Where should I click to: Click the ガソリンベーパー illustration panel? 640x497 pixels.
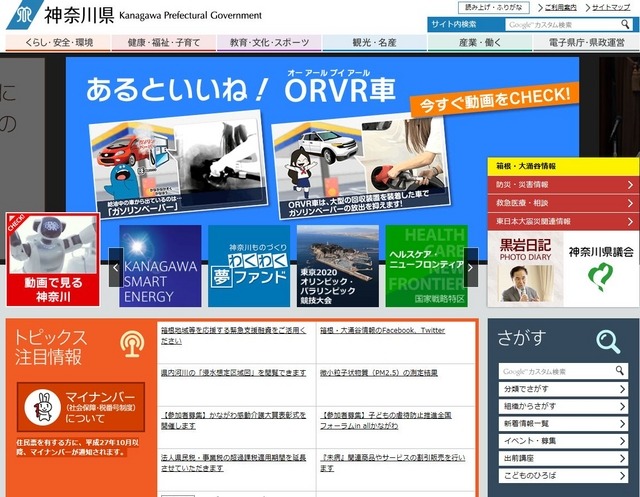point(178,163)
